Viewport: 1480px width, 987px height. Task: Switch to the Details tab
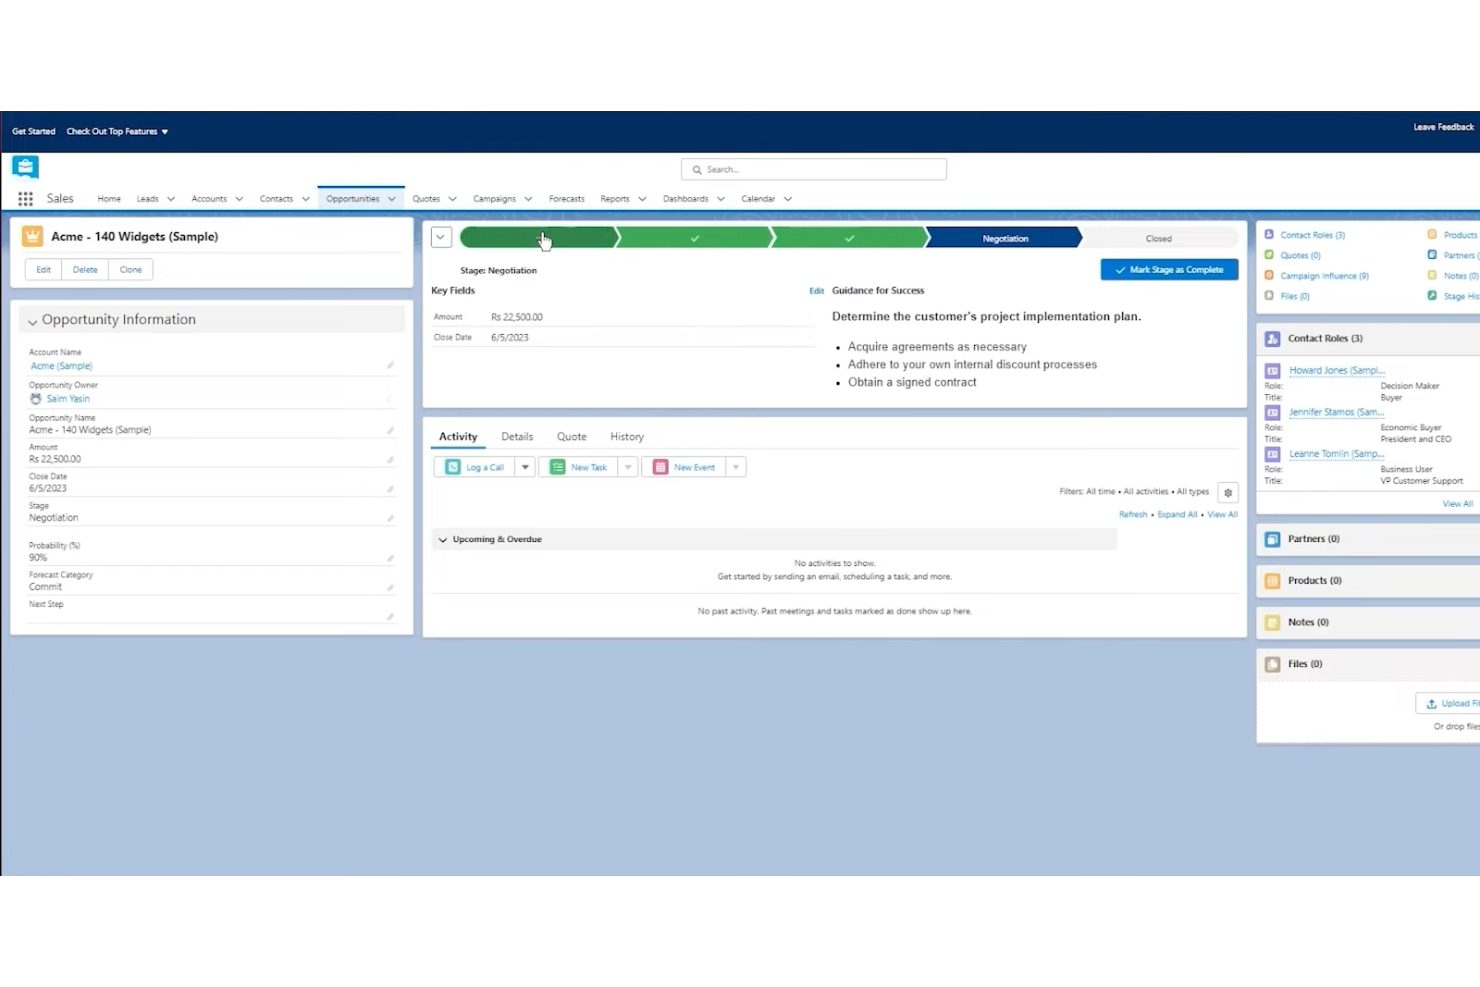pos(517,437)
